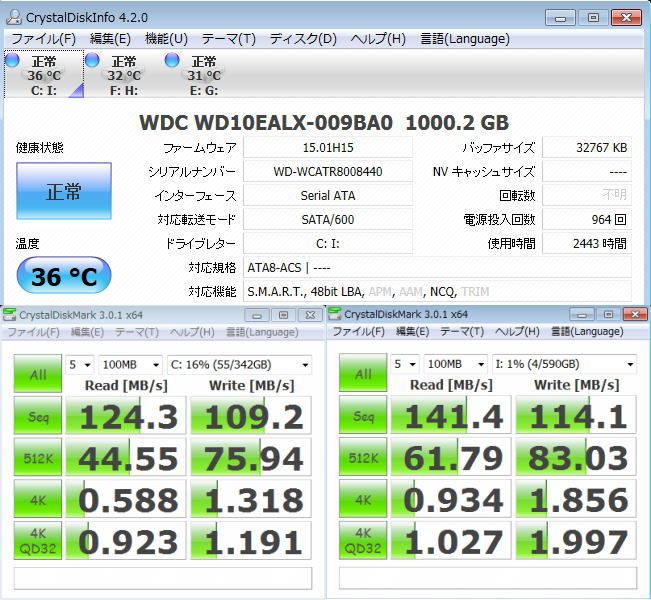Open ヘルプ(H) menu in CrystalDiskInfo
Image resolution: width=651 pixels, height=600 pixels.
coord(378,39)
